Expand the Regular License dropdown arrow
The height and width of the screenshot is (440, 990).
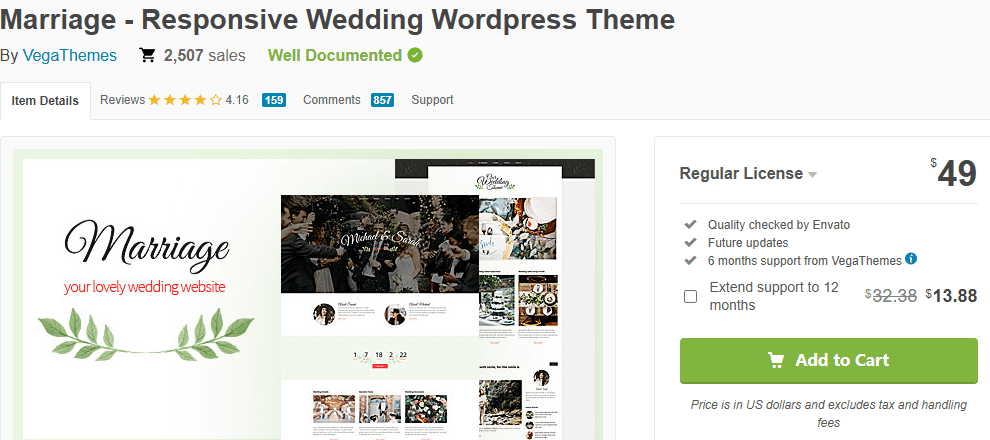813,175
